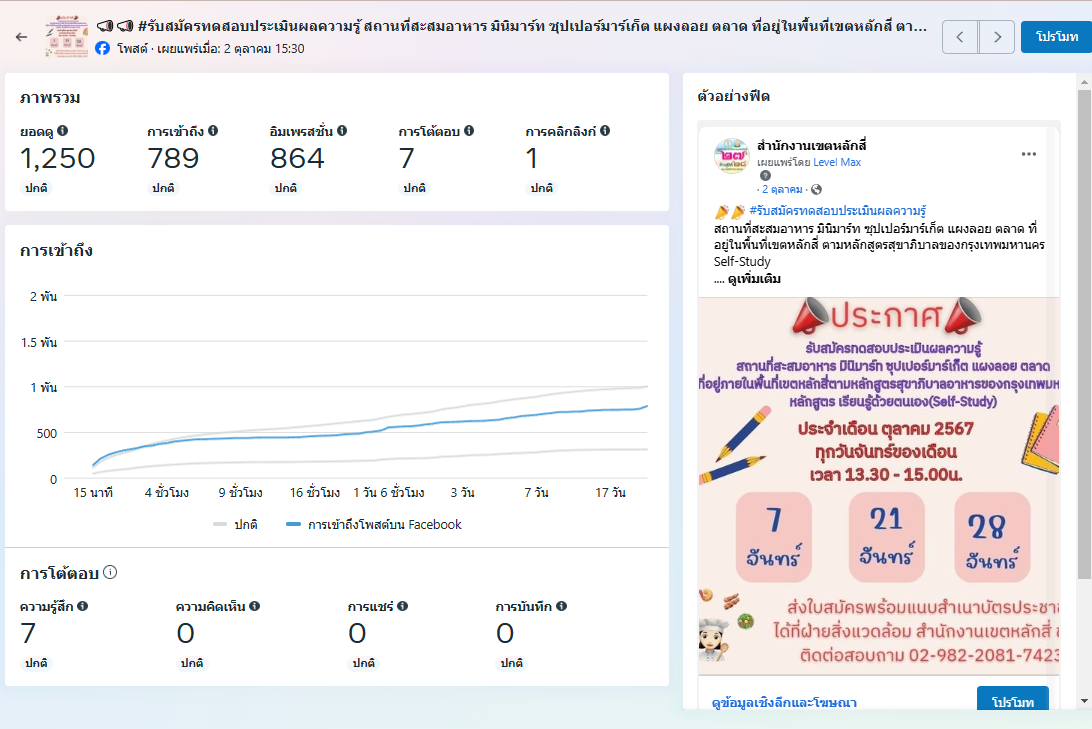Open ดูข้อมูลเชิงลึกและโฆษณา link
Viewport: 1092px width, 729px height.
pyautogui.click(x=784, y=703)
